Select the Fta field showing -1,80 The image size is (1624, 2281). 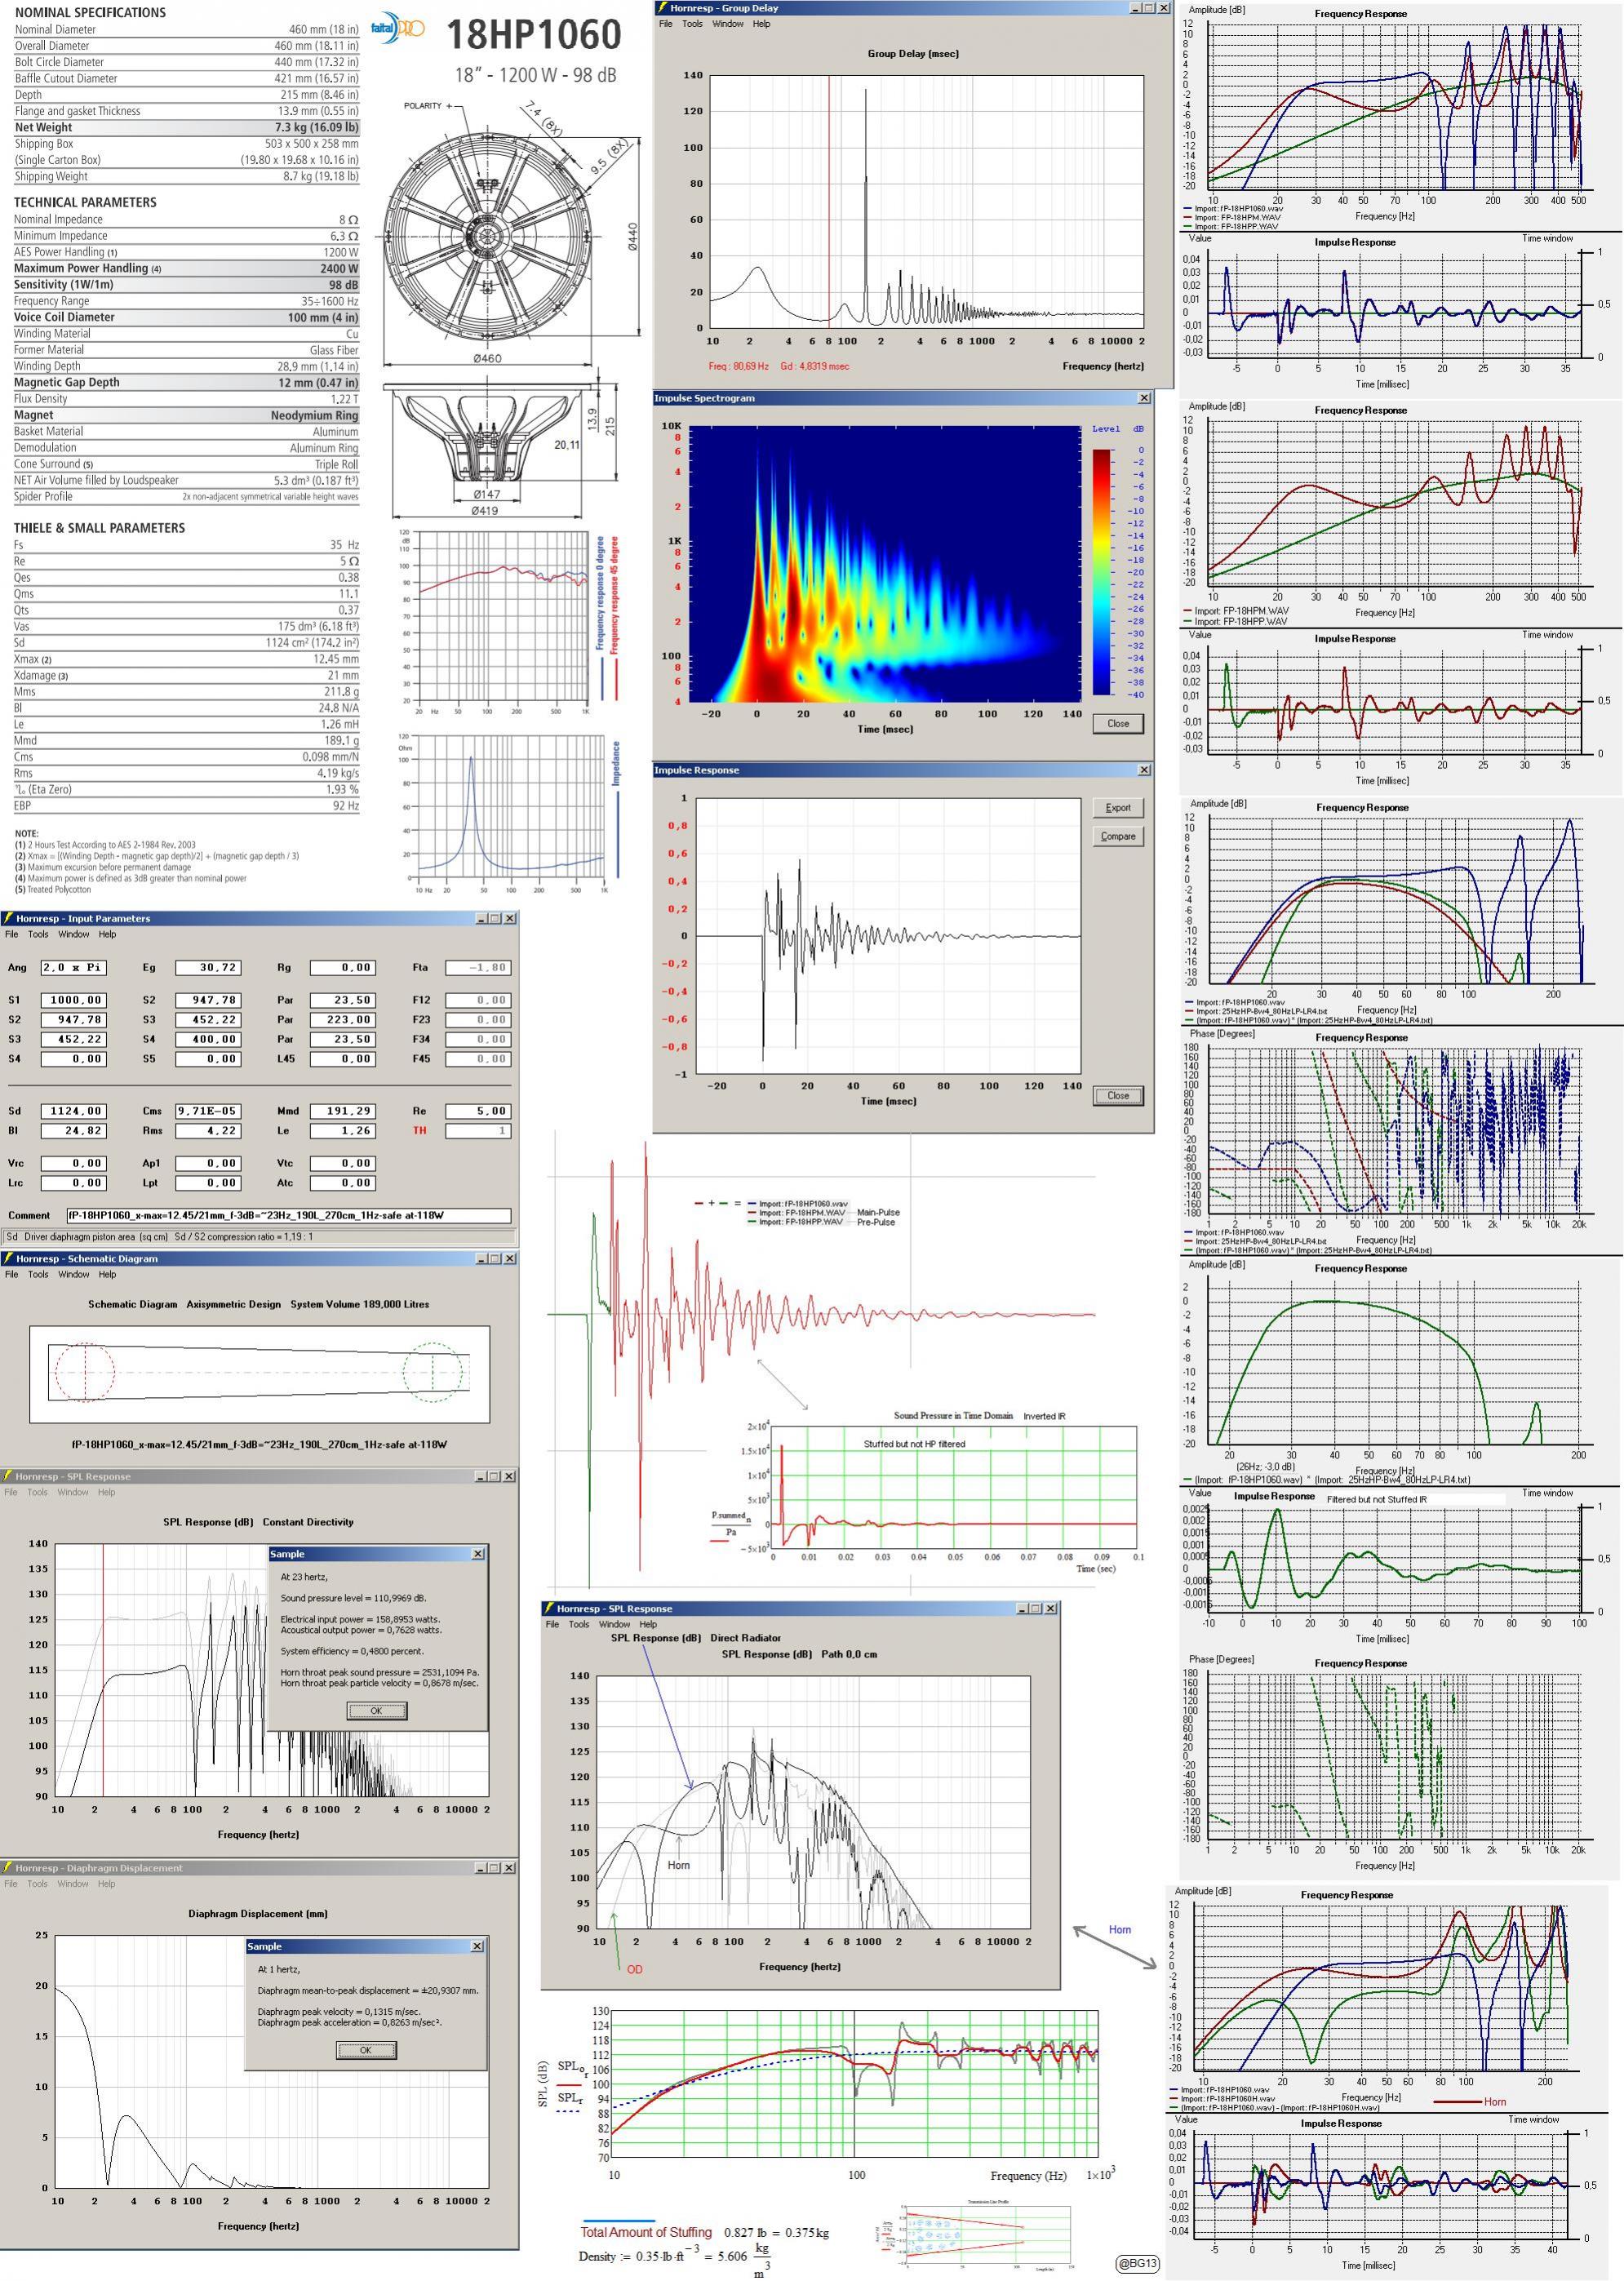[x=478, y=967]
